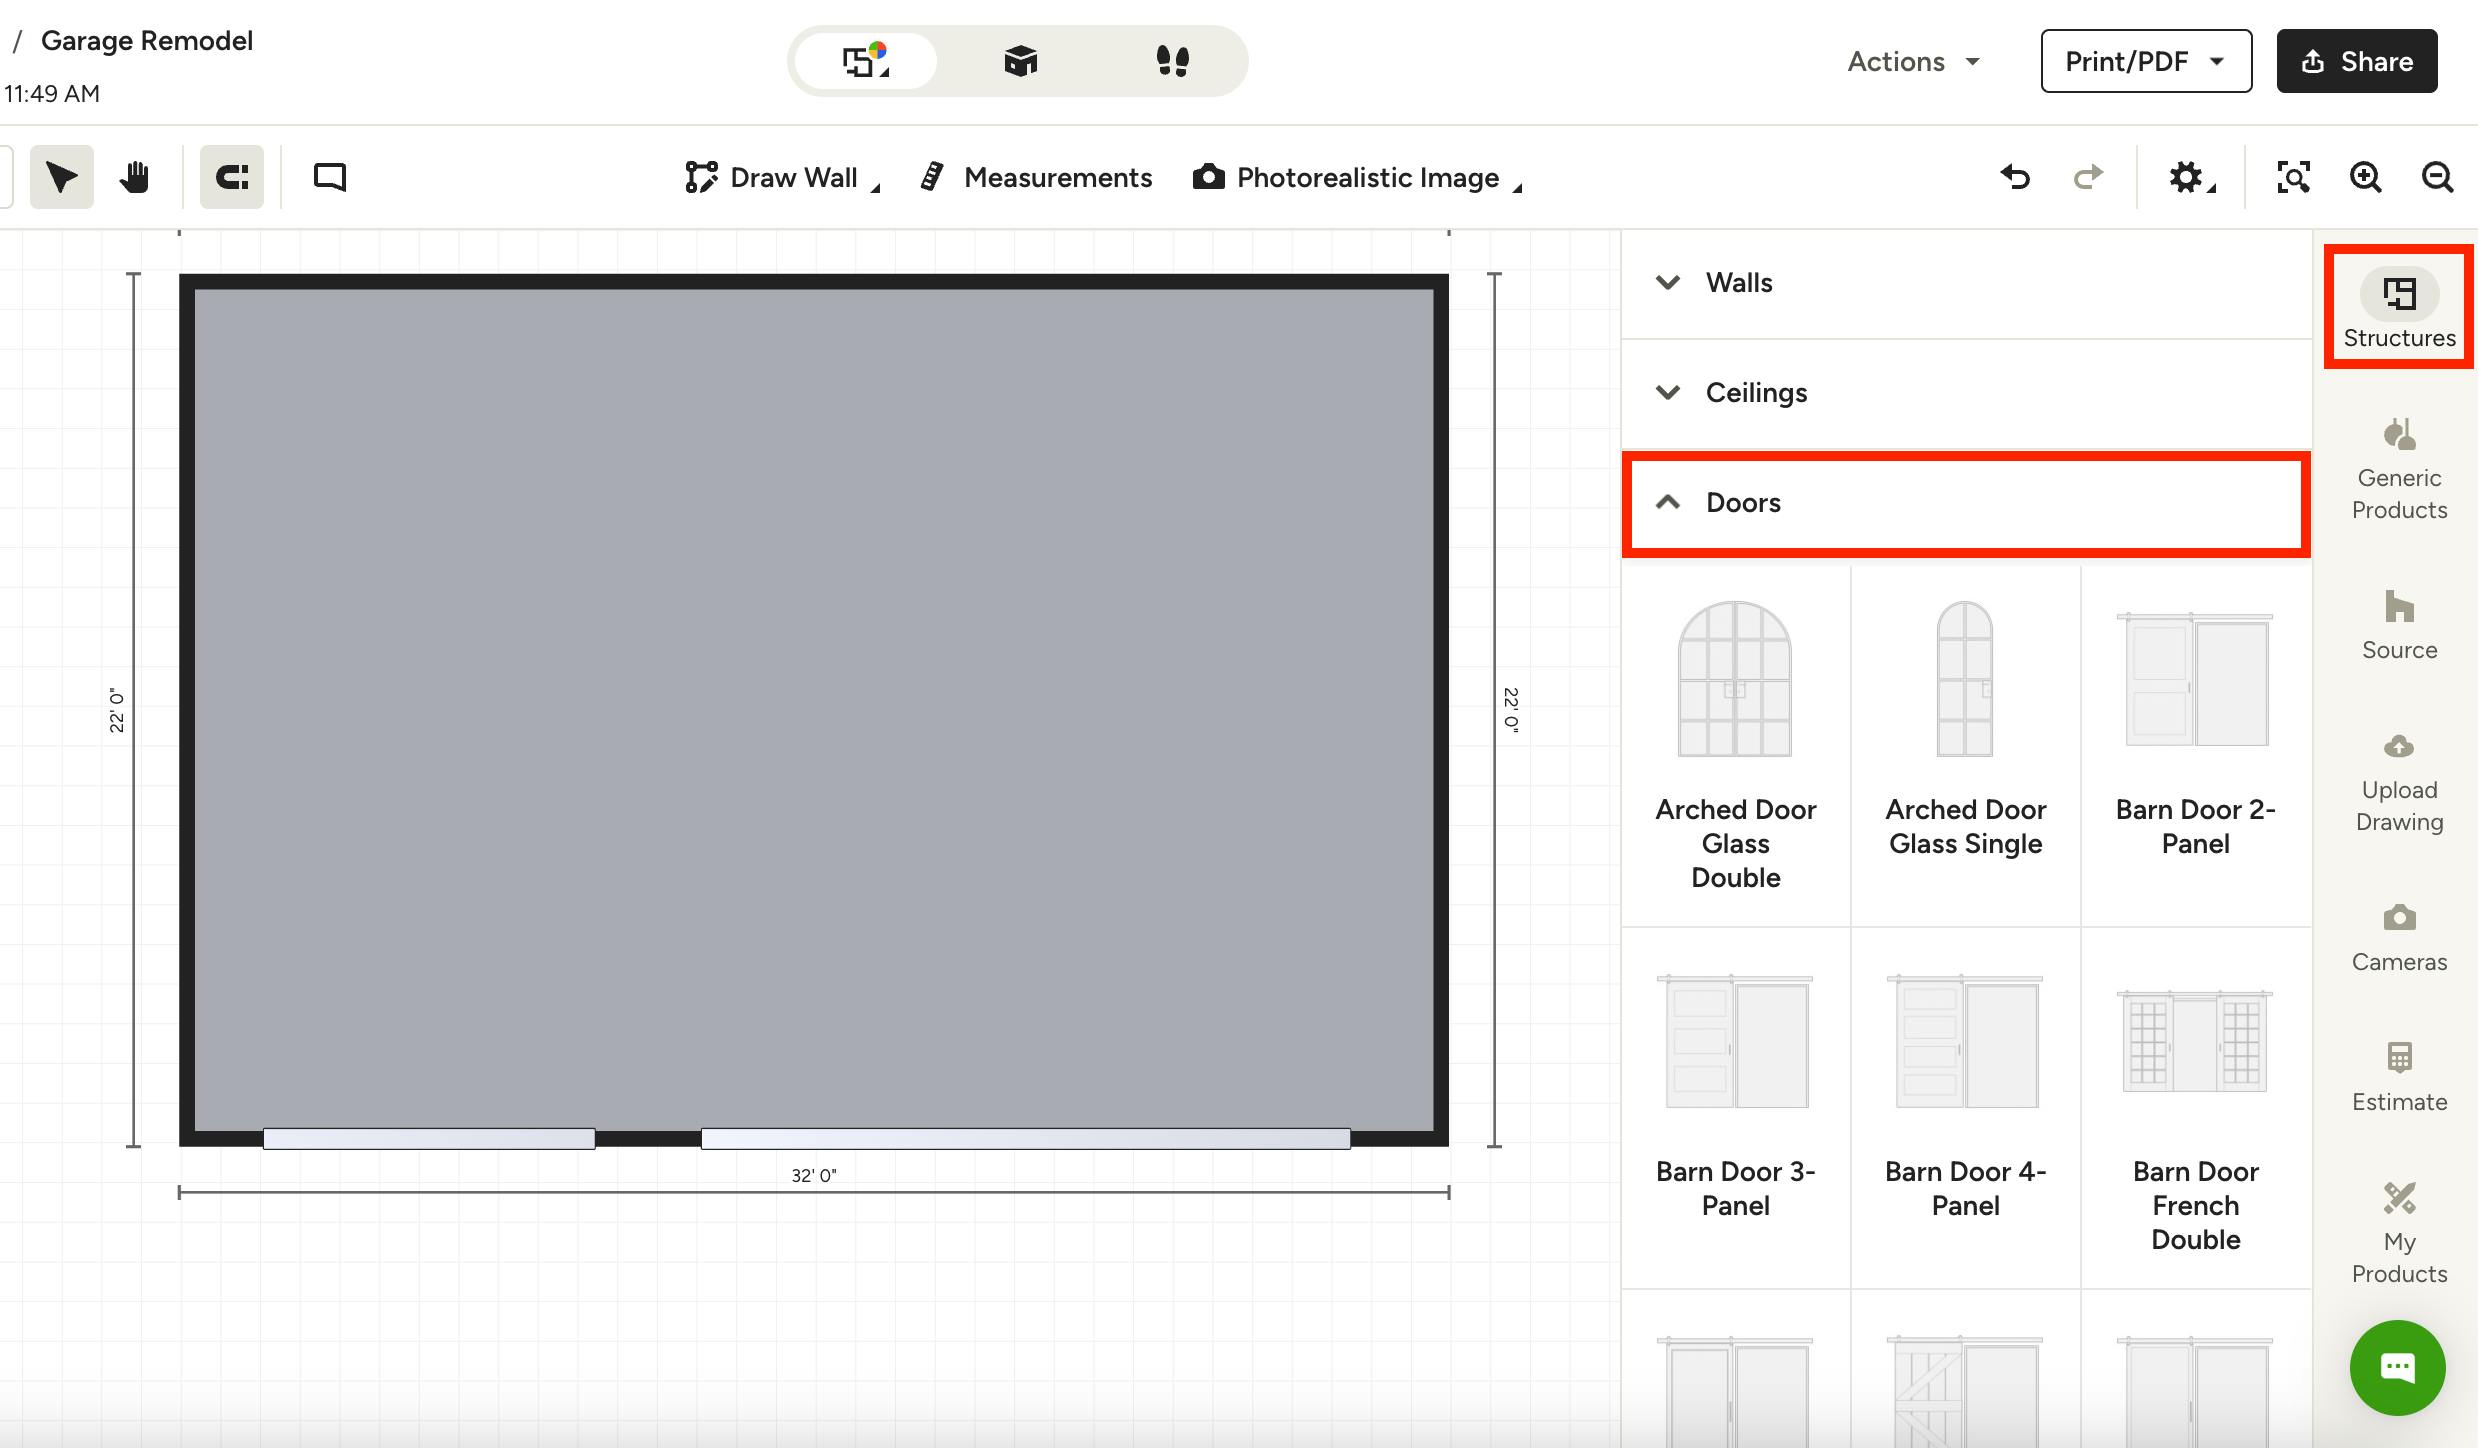Switch to 2D floor plan view
The width and height of the screenshot is (2478, 1448).
tap(866, 61)
